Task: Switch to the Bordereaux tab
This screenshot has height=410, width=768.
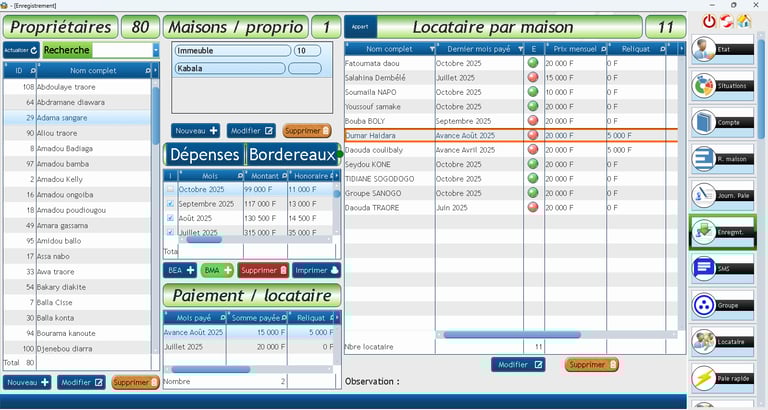Action: coord(292,155)
